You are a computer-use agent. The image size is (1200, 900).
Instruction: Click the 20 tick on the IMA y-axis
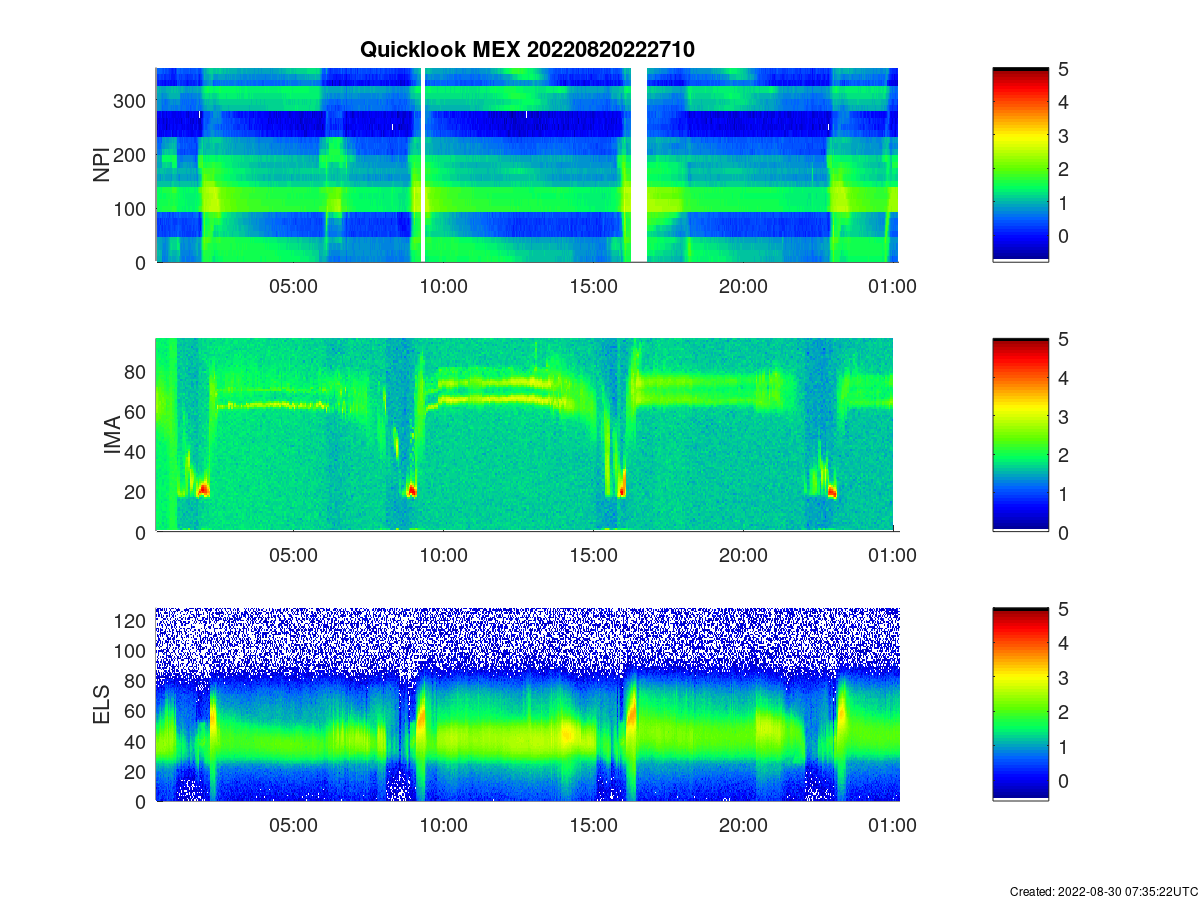click(x=136, y=492)
